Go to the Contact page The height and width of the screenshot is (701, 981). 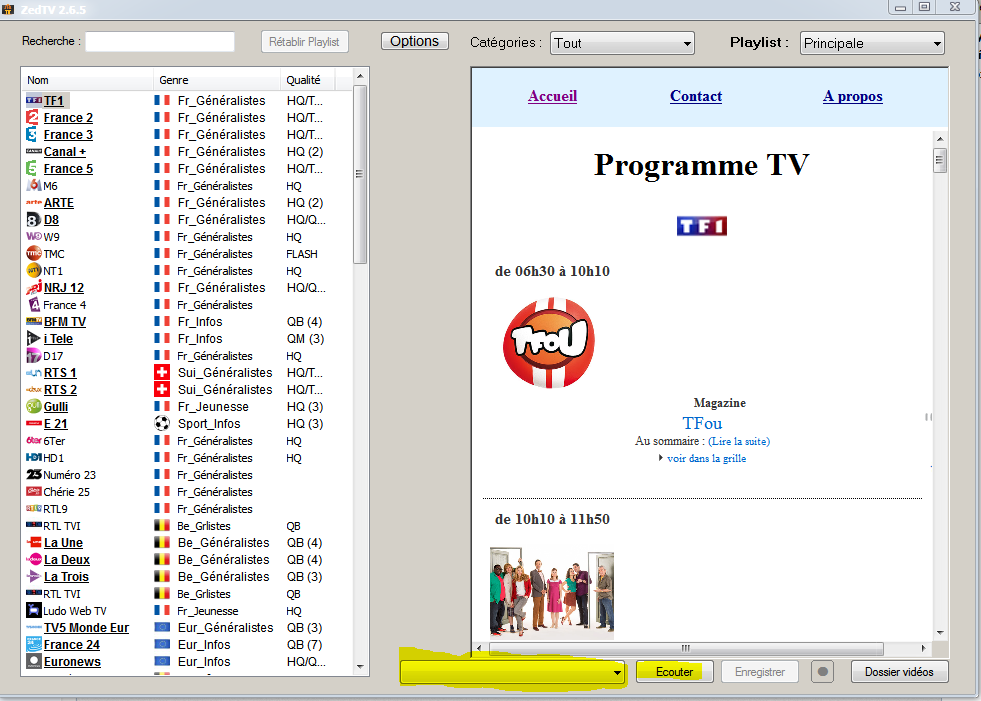pyautogui.click(x=695, y=96)
